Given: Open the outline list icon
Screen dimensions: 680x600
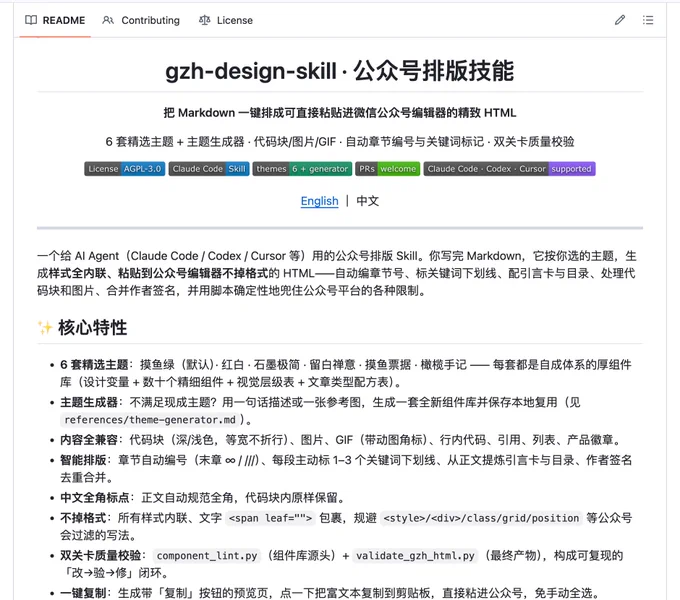Looking at the screenshot, I should 648,20.
